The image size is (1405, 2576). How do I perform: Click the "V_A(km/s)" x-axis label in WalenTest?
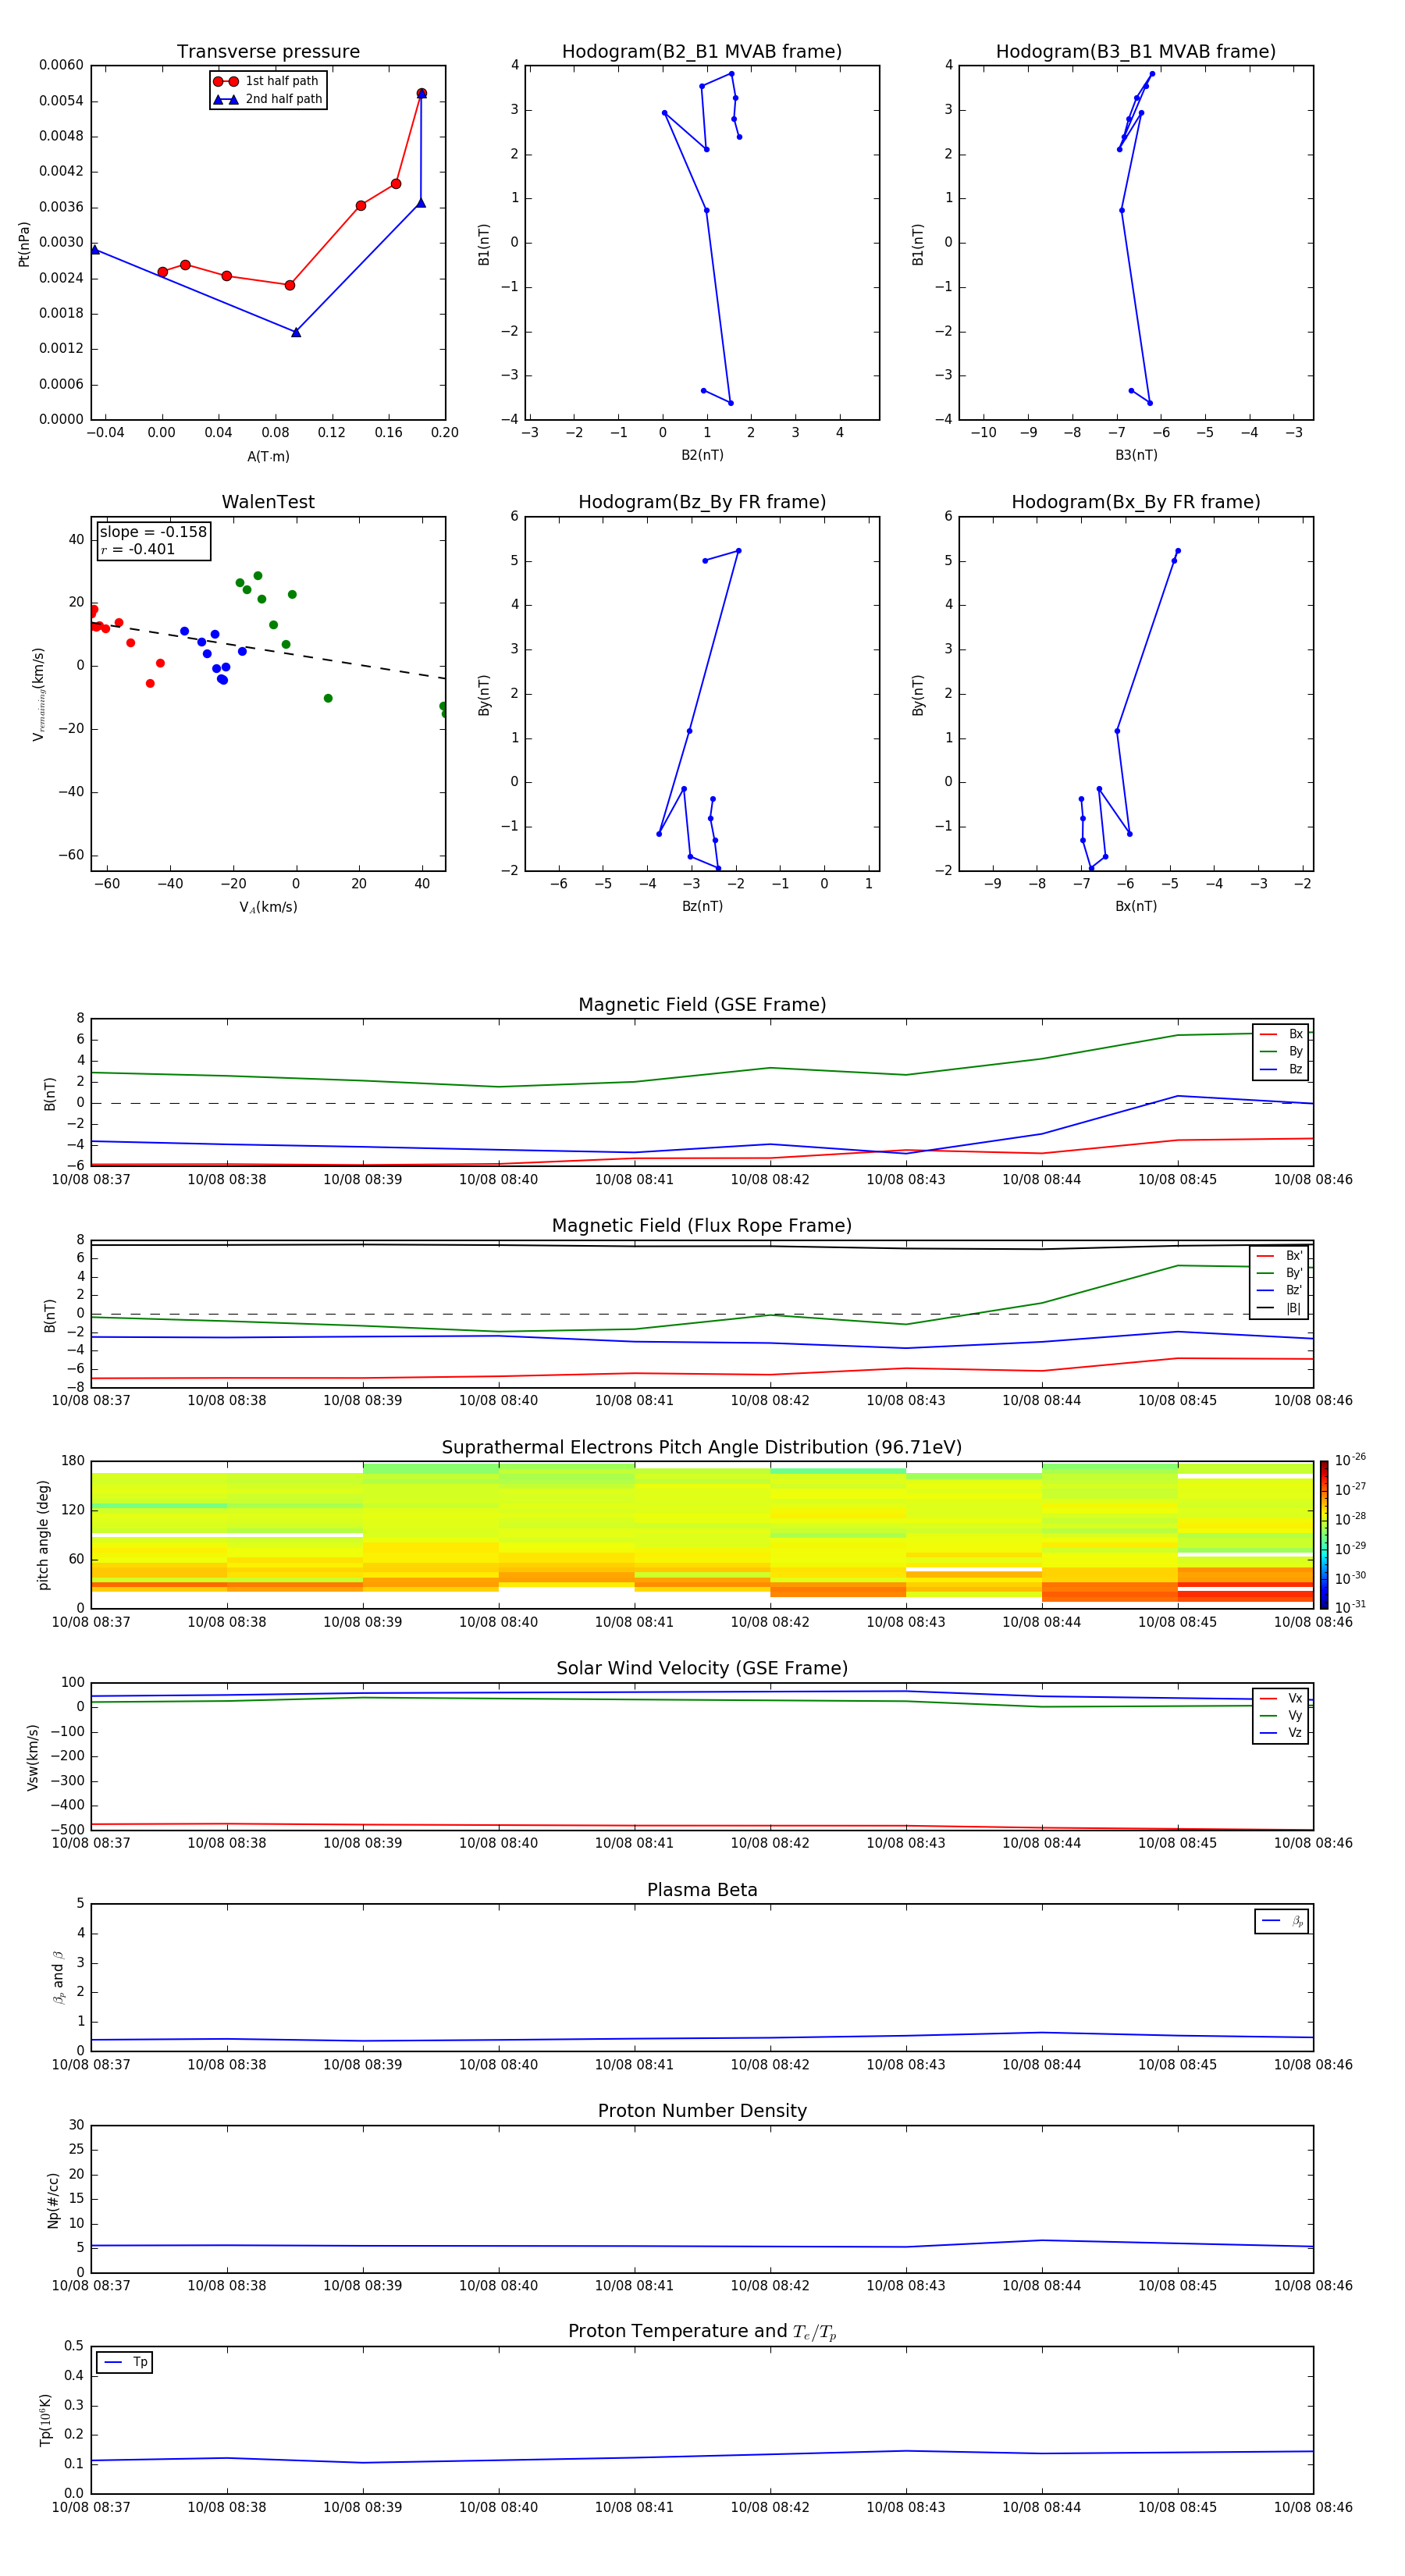[x=268, y=908]
